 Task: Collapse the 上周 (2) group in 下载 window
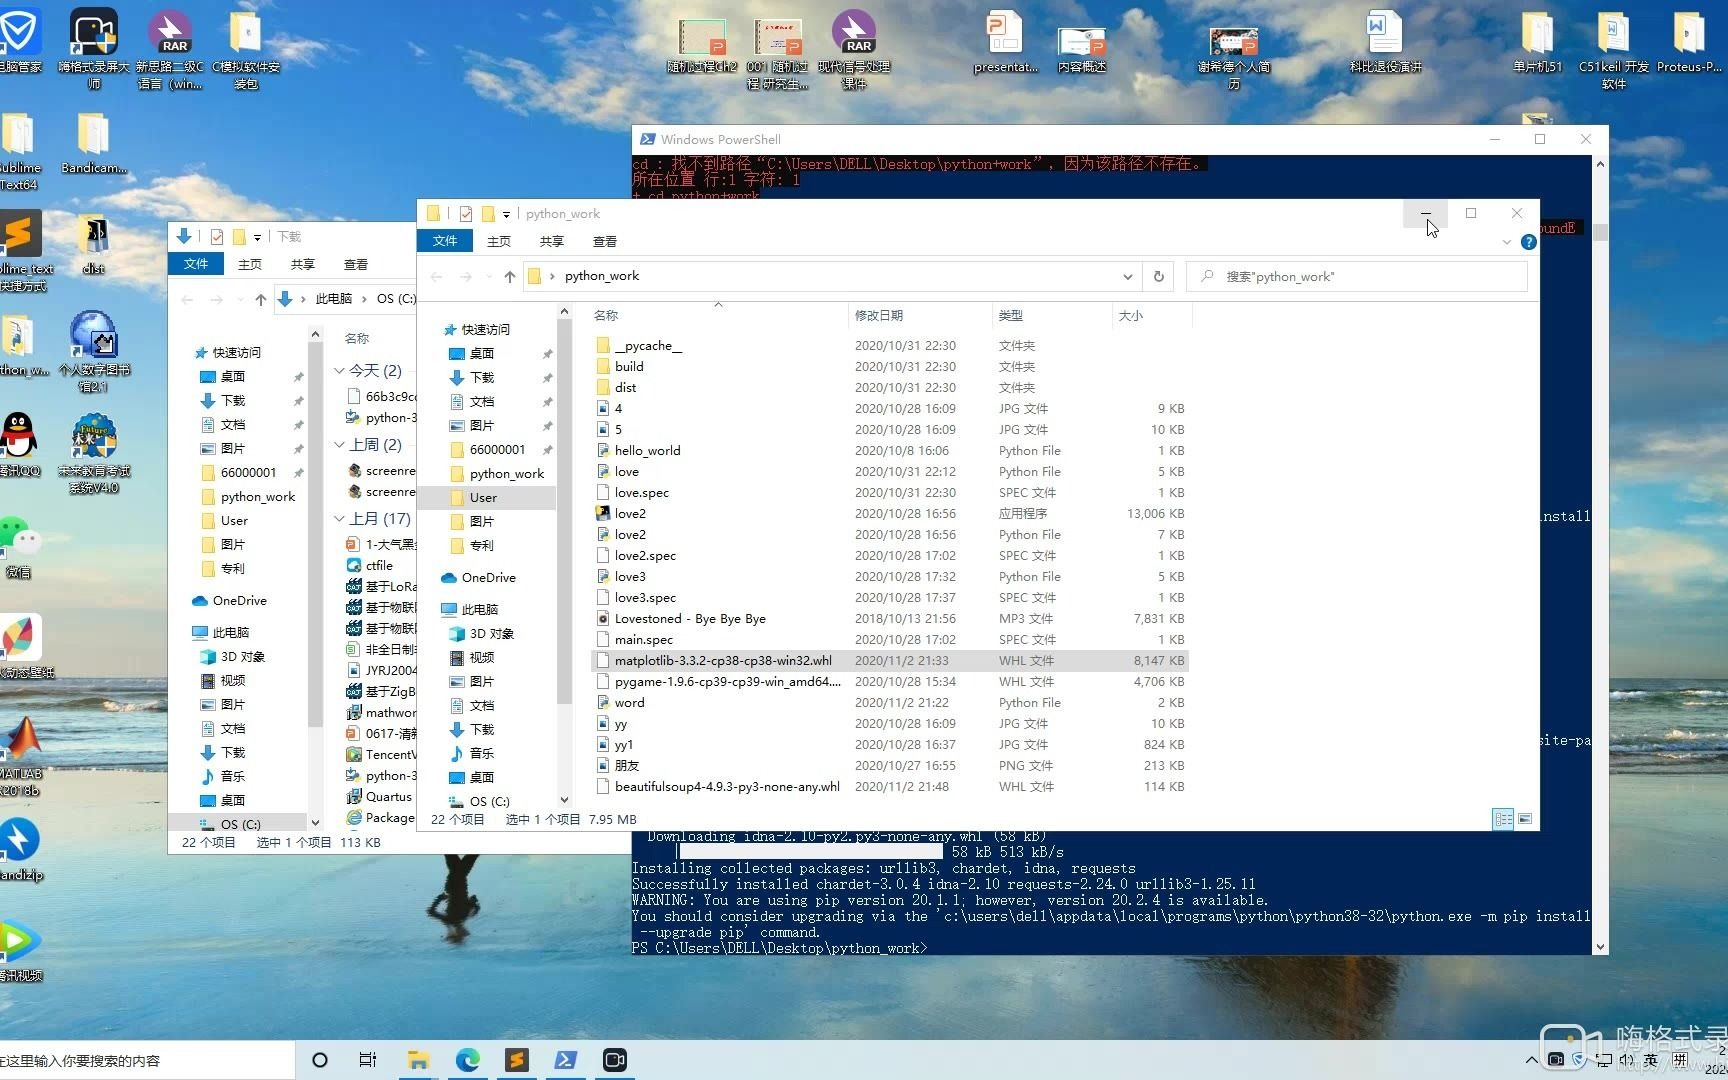(340, 444)
